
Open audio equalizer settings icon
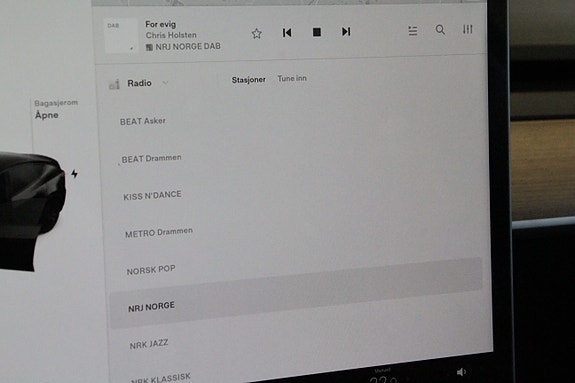[x=468, y=29]
